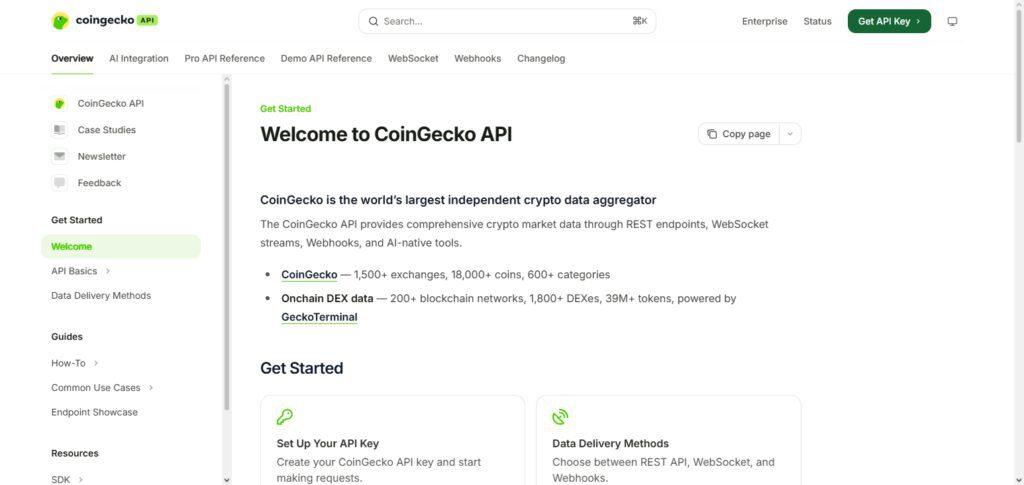The image size is (1024, 485).
Task: Click the Get Started section heading
Action: click(x=302, y=368)
